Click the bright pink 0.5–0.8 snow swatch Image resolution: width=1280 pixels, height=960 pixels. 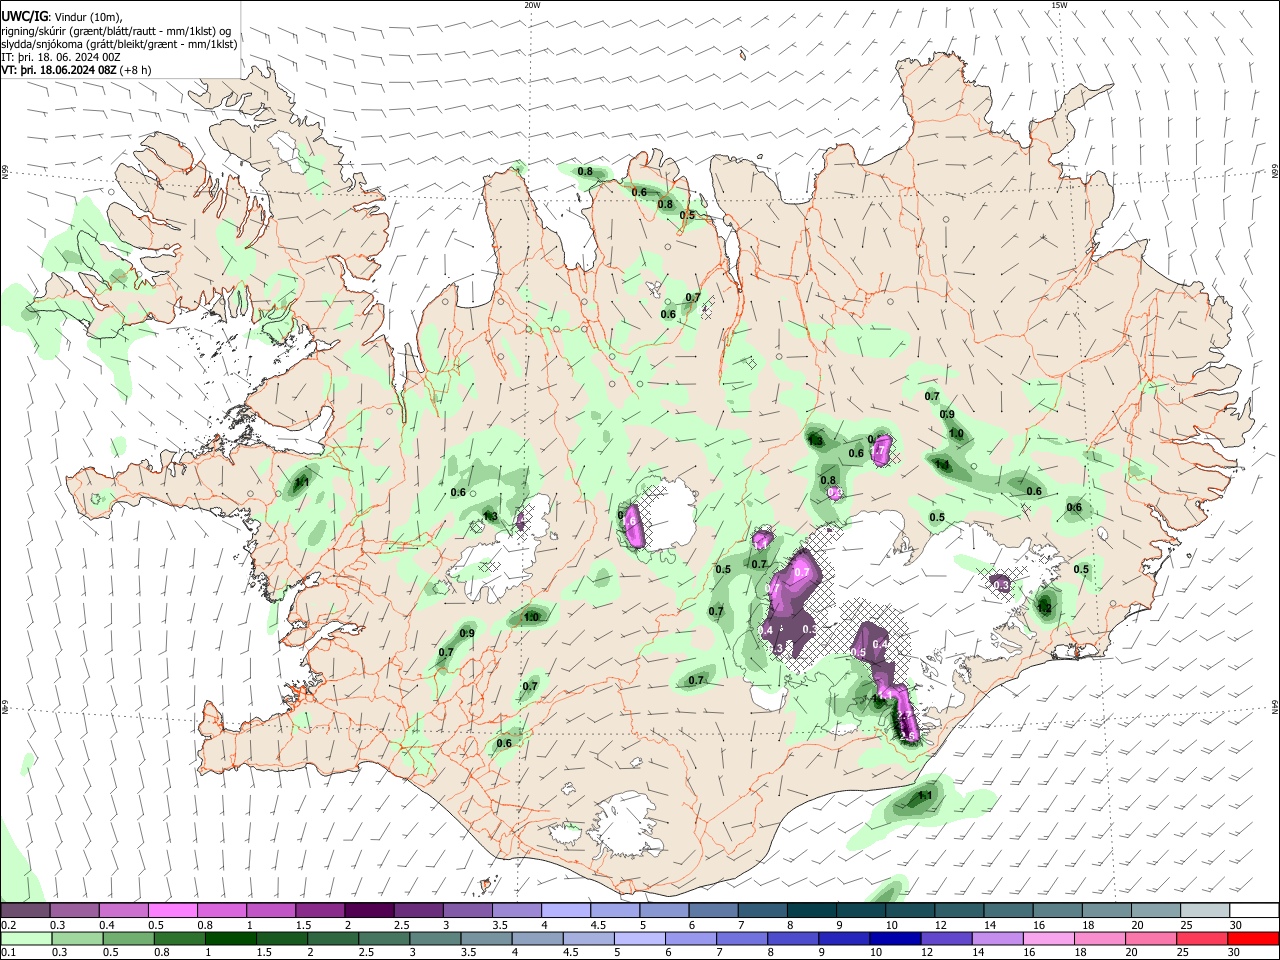pyautogui.click(x=172, y=910)
